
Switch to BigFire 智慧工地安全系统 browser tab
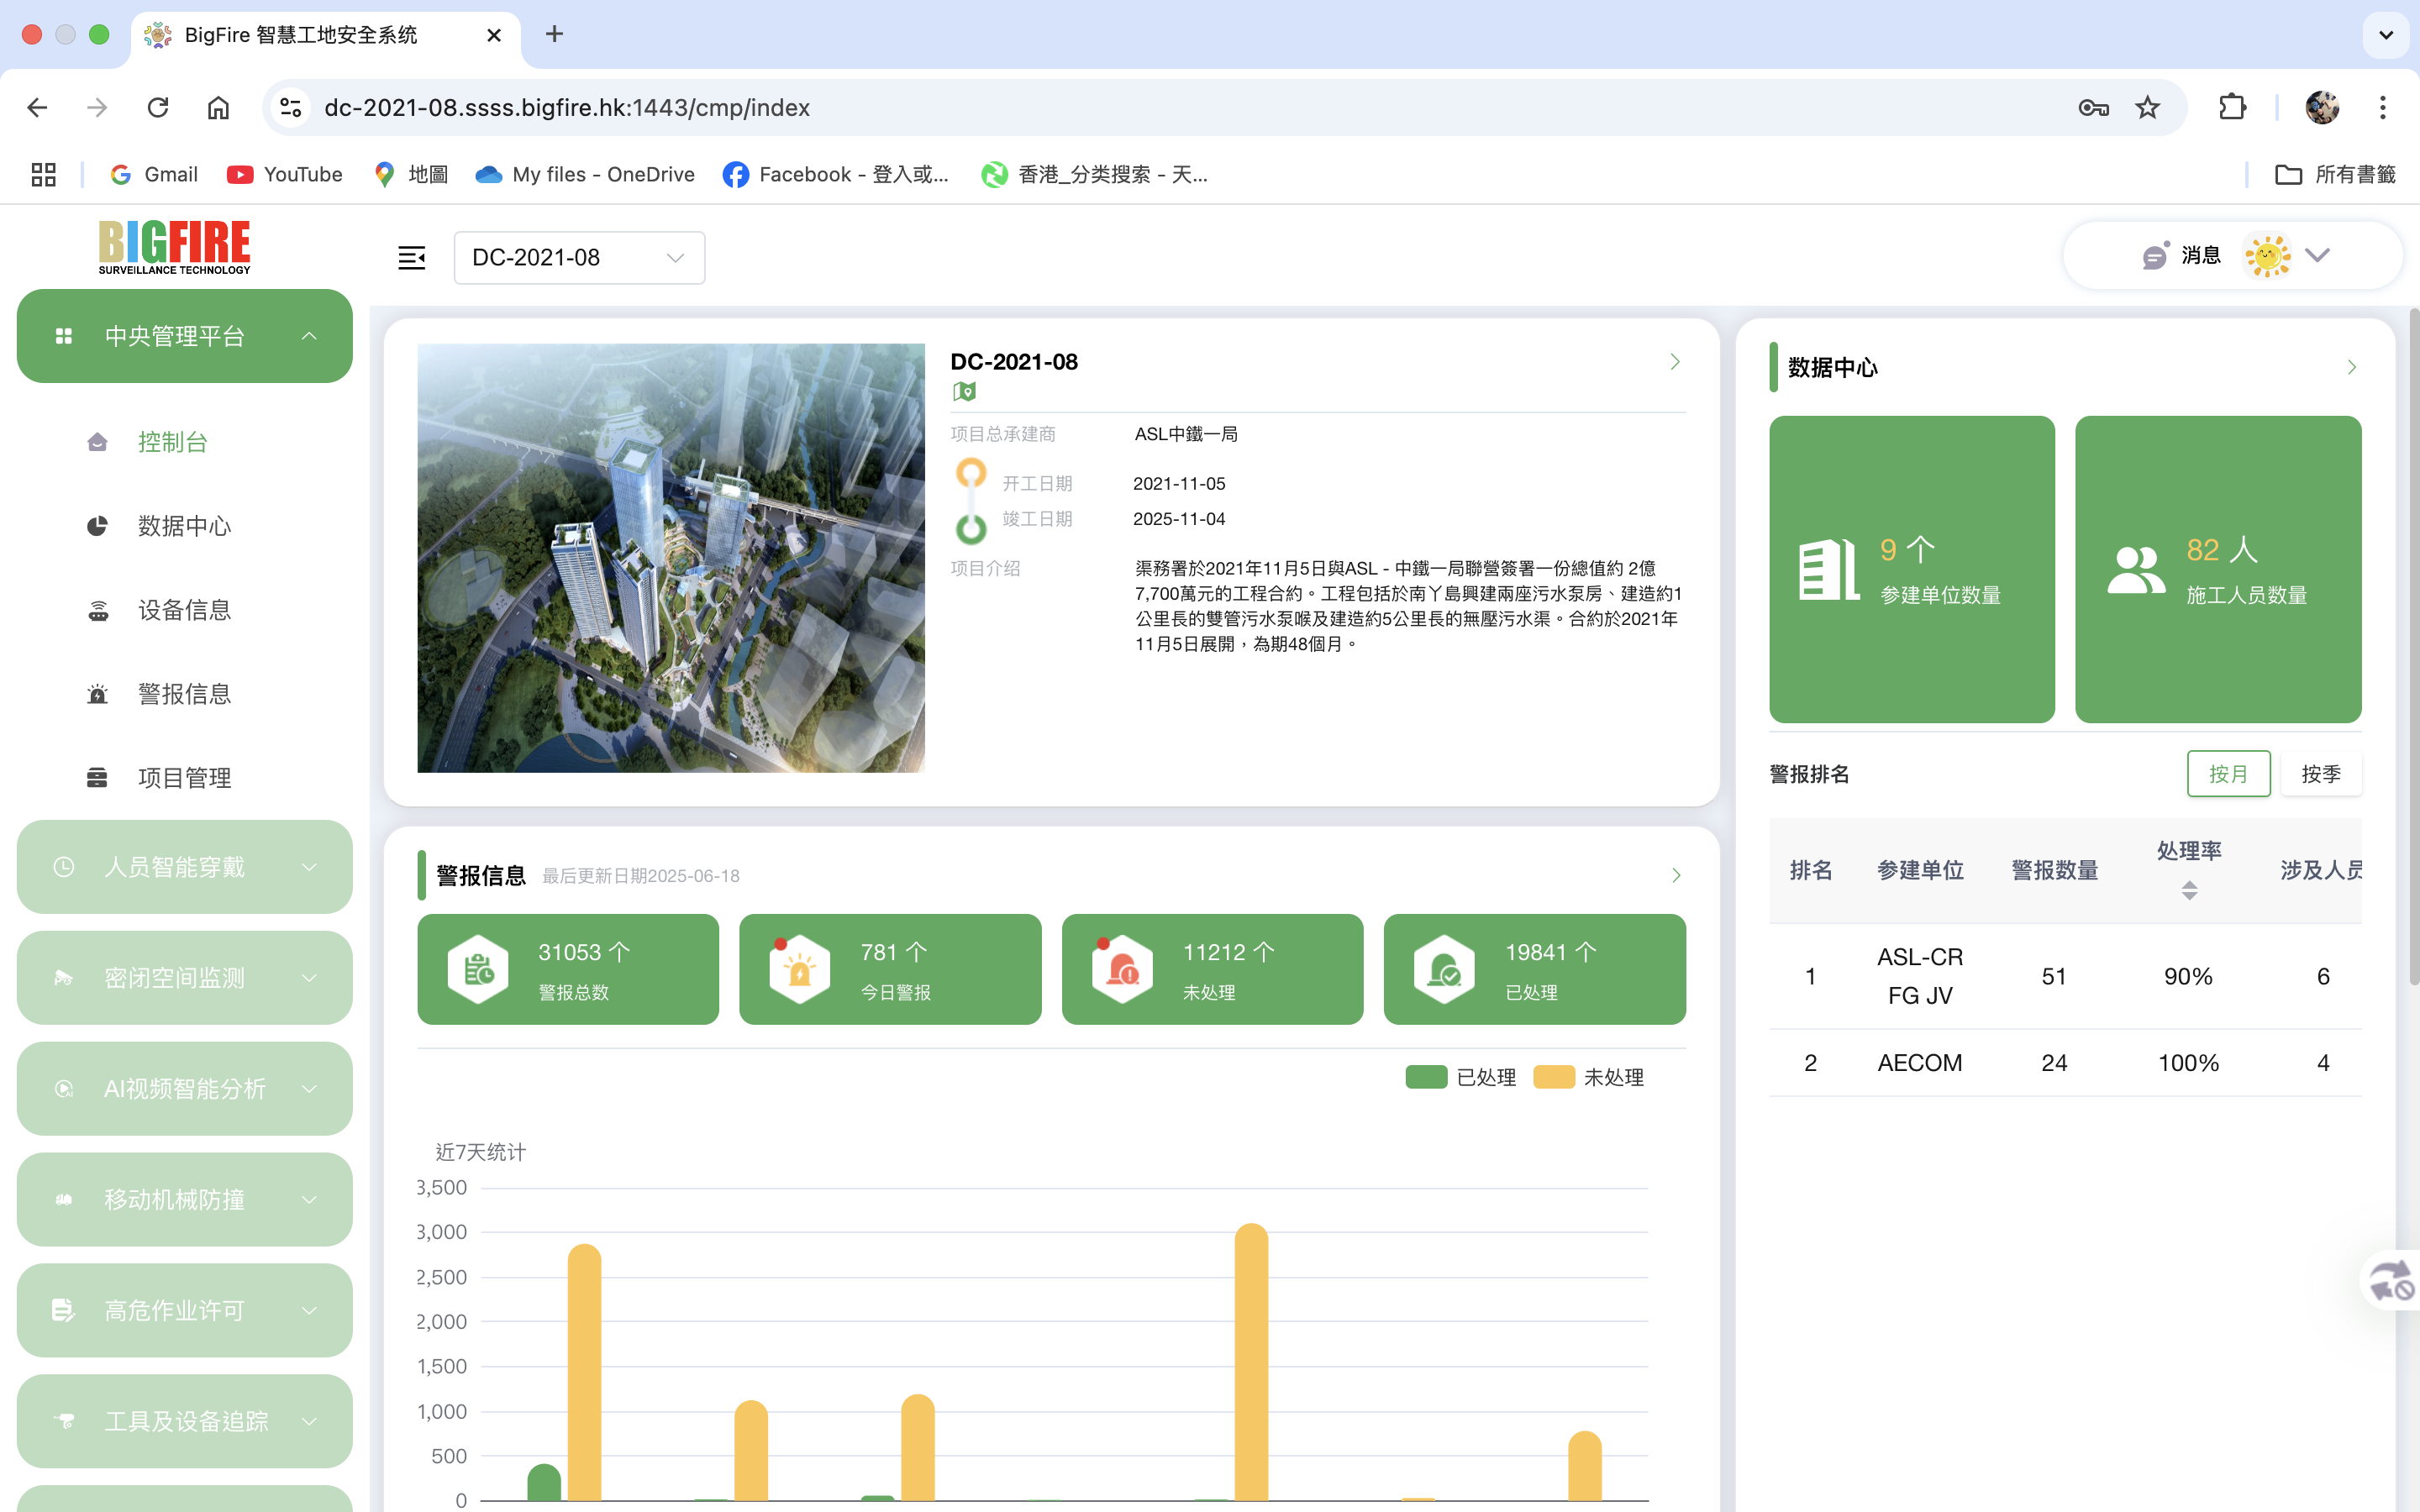(325, 36)
